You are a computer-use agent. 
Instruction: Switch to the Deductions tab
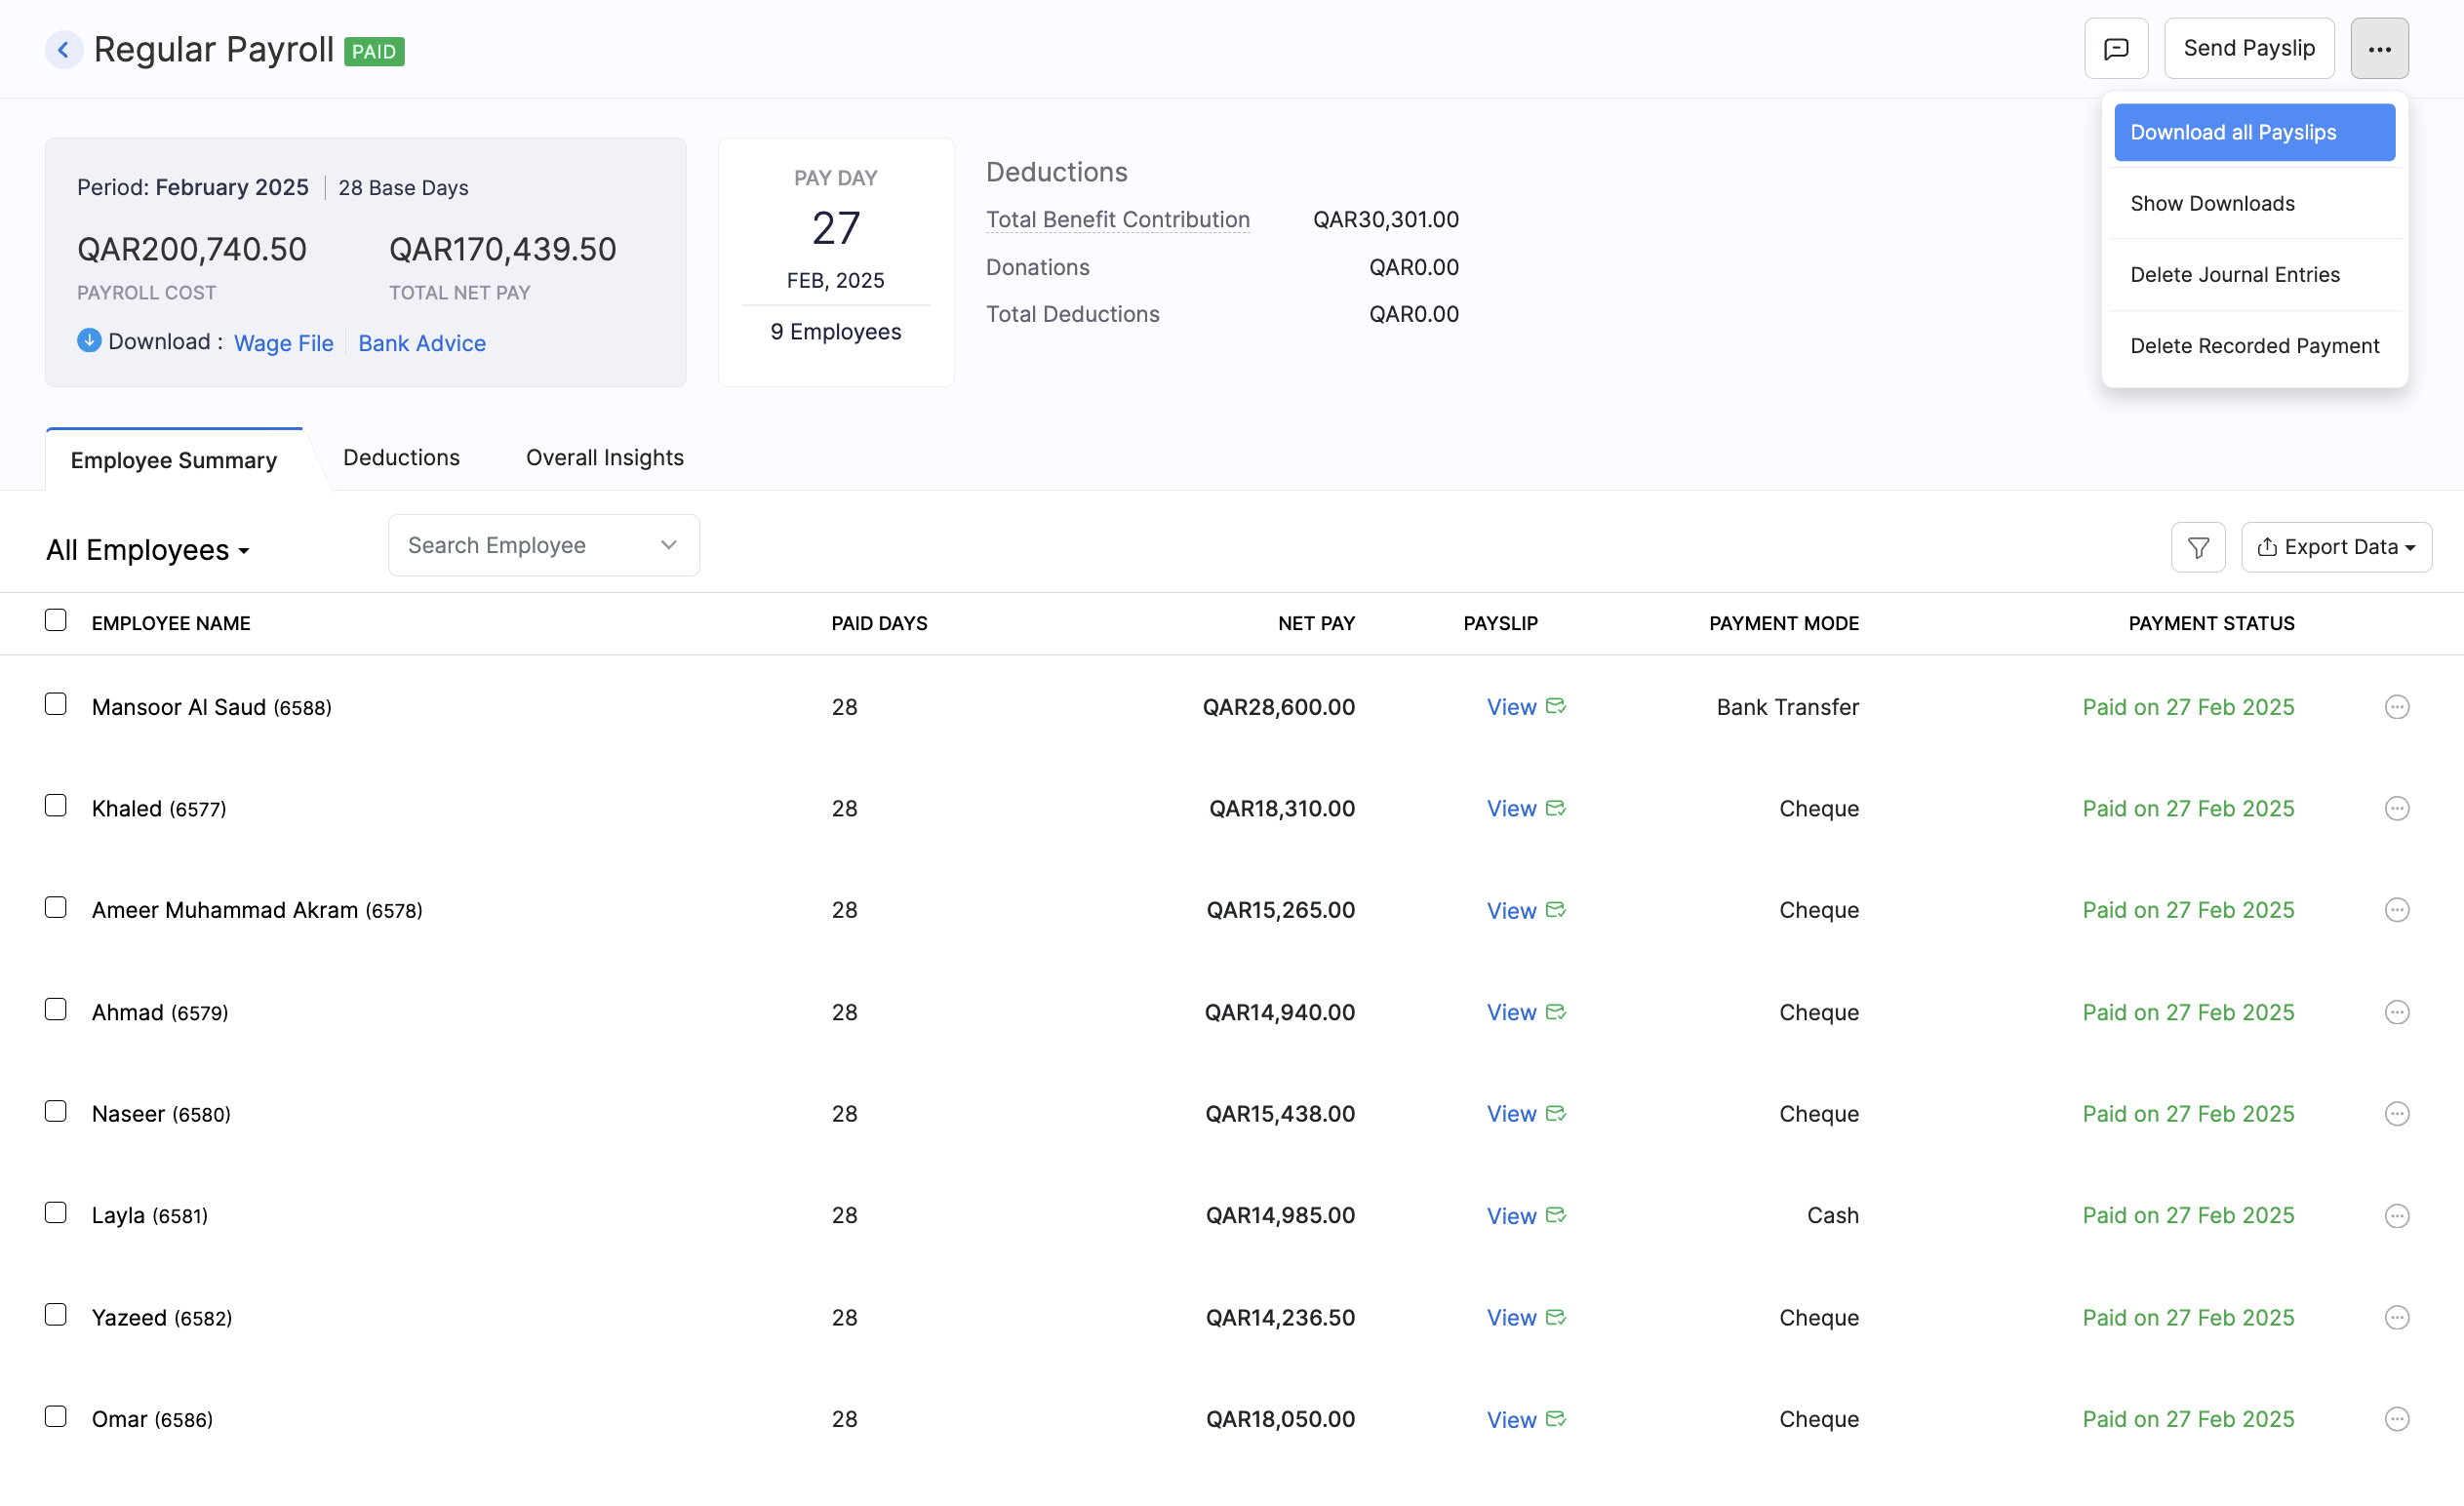coord(401,457)
